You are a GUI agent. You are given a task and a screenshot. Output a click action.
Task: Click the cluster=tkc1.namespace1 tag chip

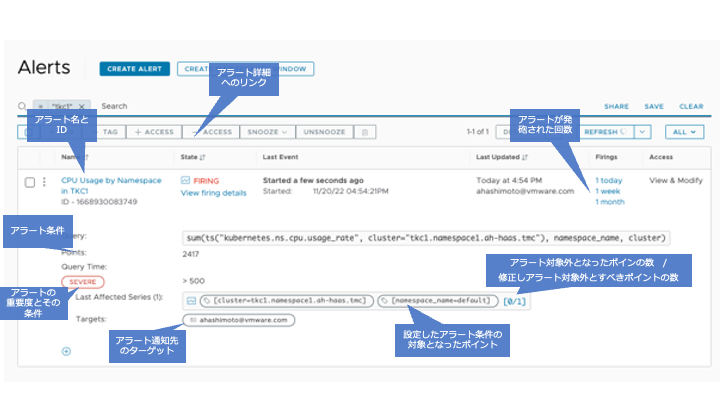click(287, 301)
